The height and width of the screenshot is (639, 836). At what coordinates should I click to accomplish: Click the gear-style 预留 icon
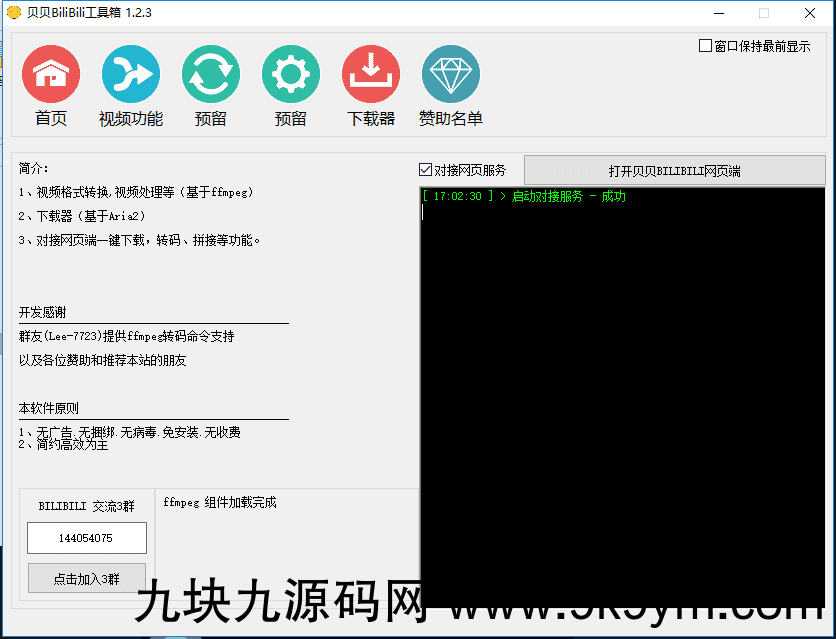[291, 74]
